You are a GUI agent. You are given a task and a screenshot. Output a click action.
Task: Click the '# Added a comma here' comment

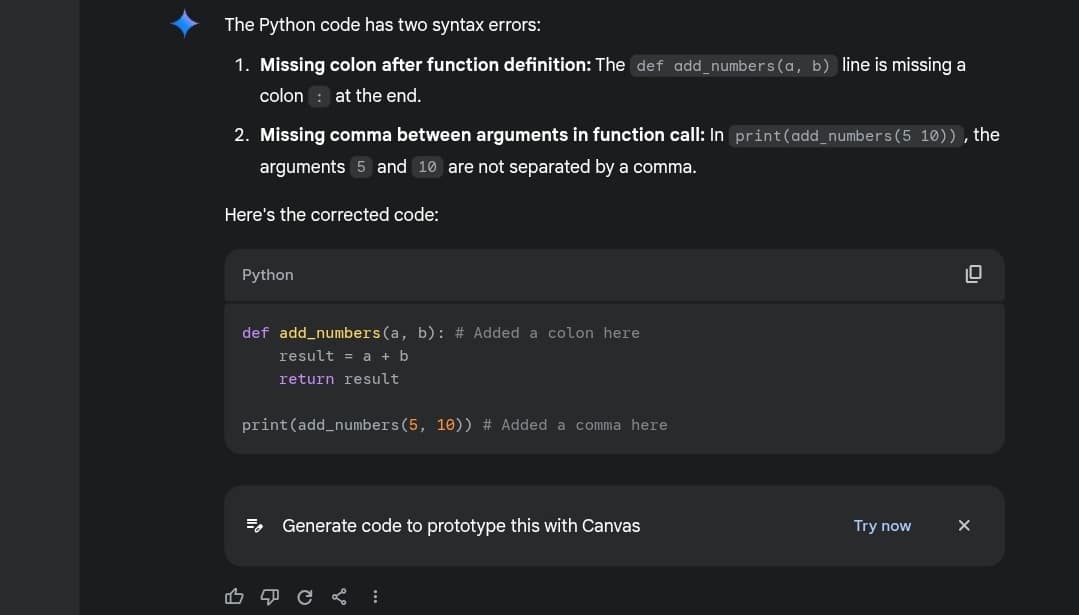click(575, 425)
